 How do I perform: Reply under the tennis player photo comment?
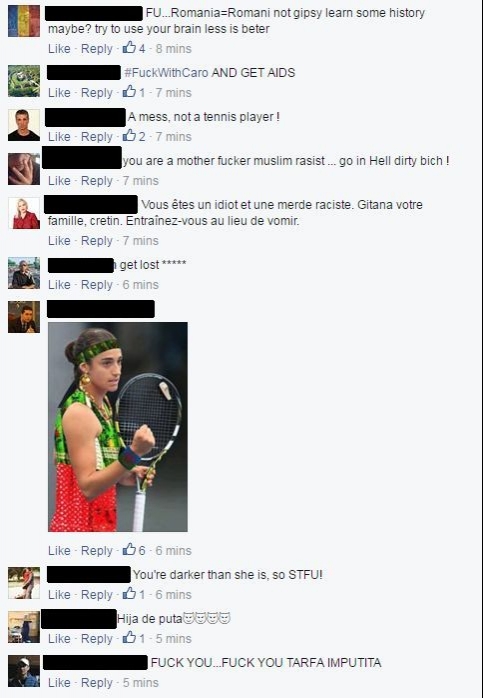[97, 551]
